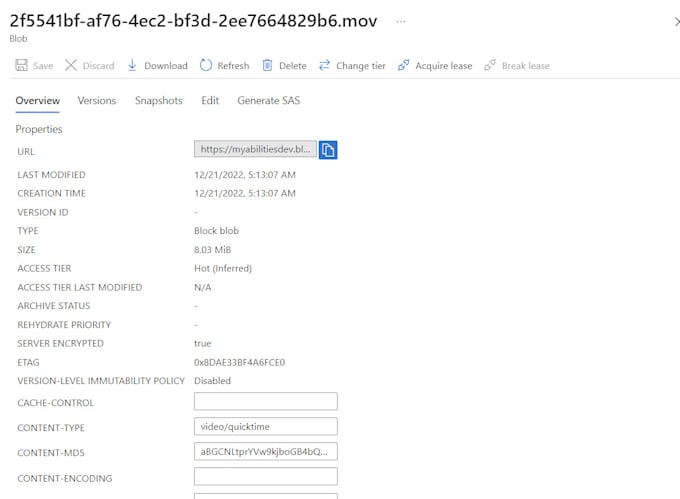Click the Delete button label
This screenshot has height=499, width=680.
point(293,66)
